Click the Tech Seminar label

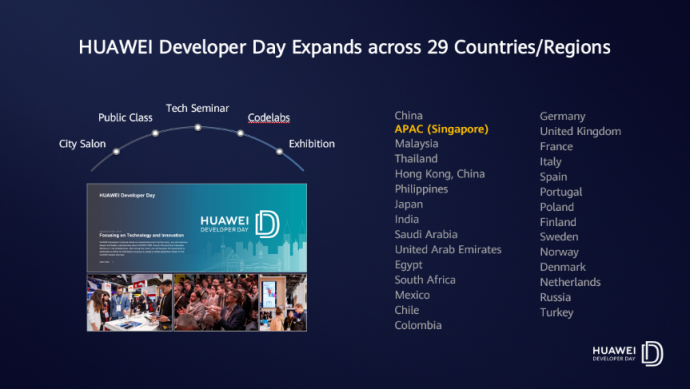[198, 108]
